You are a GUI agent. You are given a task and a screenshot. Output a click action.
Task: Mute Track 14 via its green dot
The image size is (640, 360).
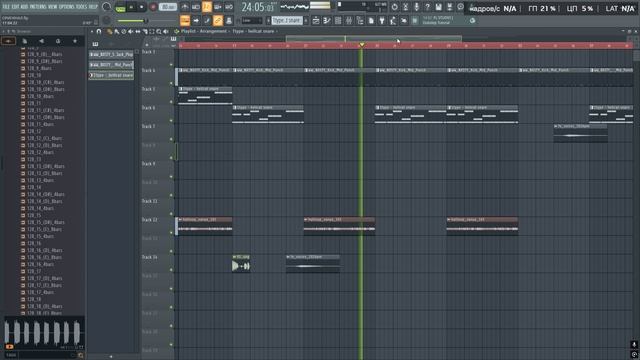(171, 270)
